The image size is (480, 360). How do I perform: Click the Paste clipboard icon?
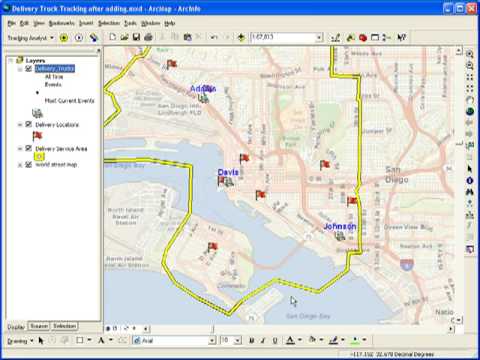187,37
